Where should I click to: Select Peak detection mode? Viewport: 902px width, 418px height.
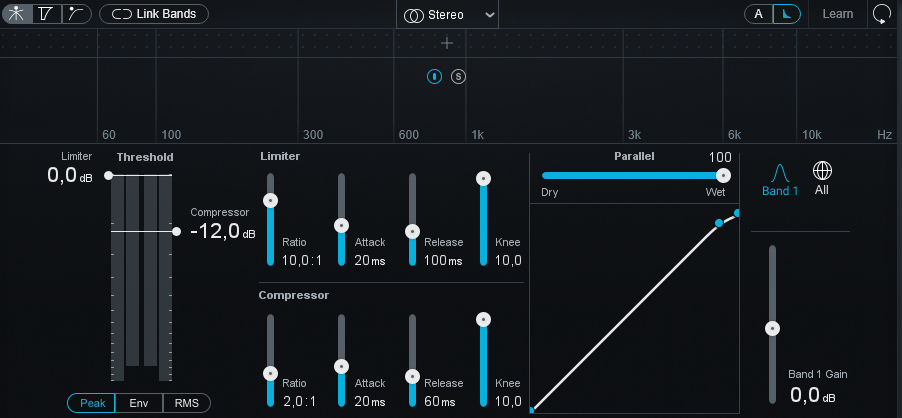pos(92,403)
